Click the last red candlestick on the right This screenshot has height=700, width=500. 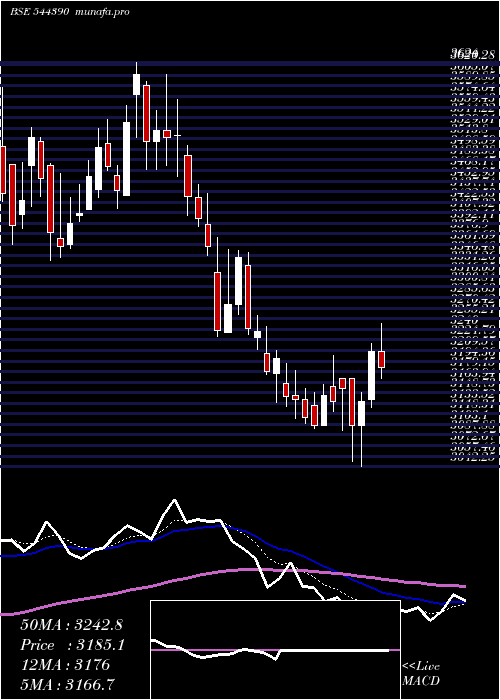382,359
